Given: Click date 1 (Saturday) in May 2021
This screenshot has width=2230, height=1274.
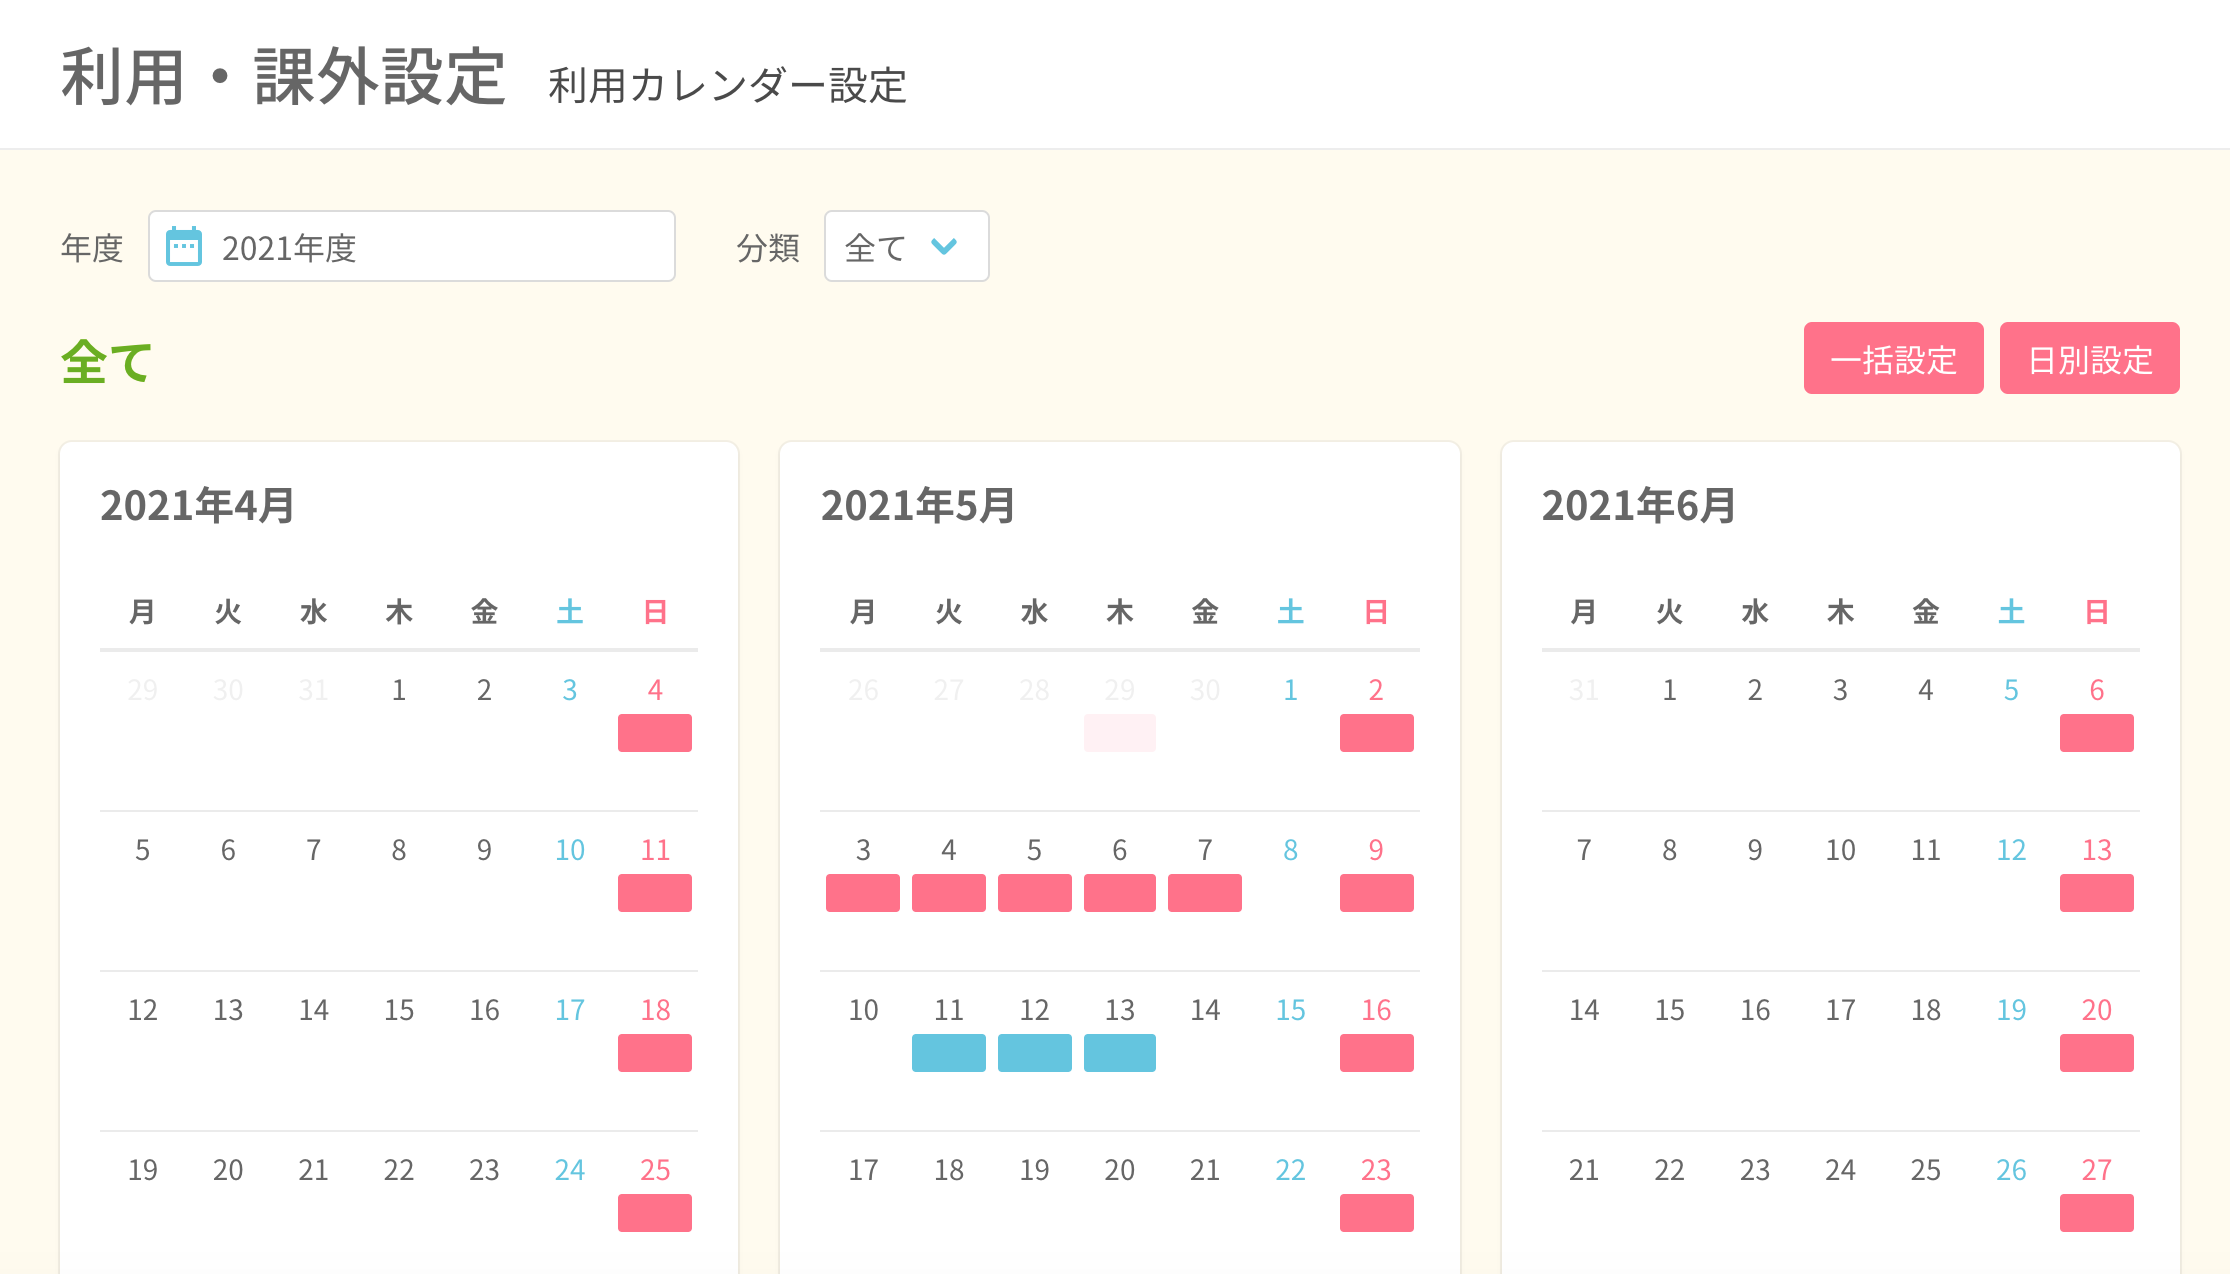Looking at the screenshot, I should [1291, 690].
